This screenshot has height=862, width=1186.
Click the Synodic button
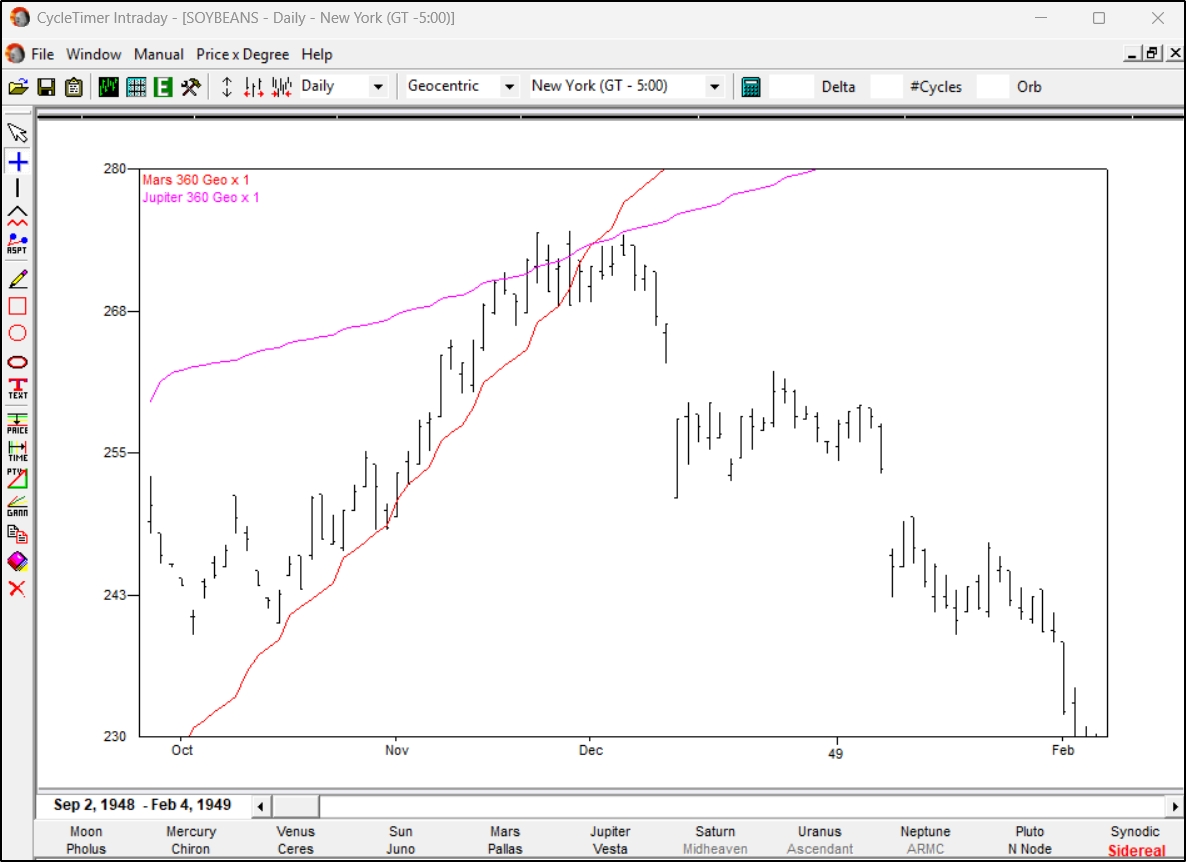[1135, 831]
